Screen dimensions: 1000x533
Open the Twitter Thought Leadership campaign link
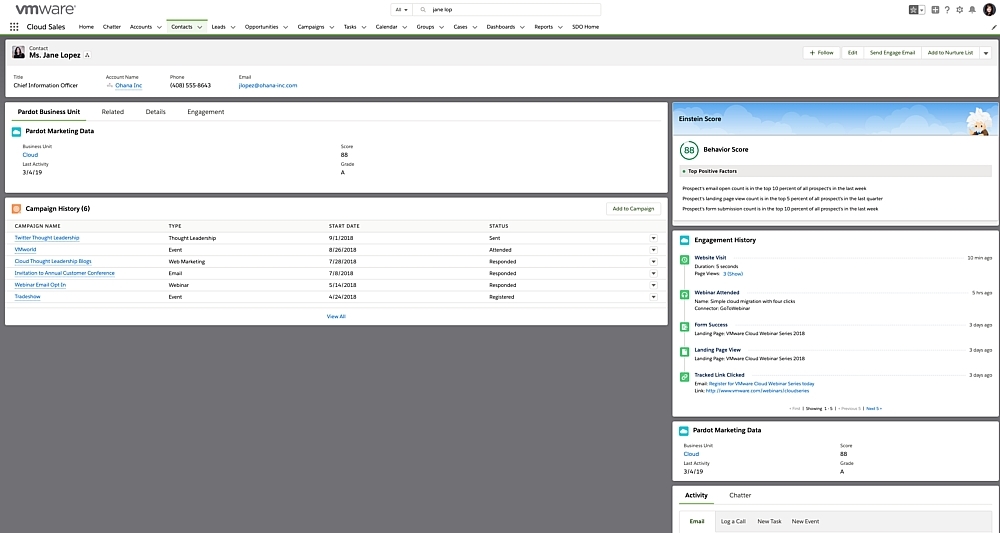point(47,238)
